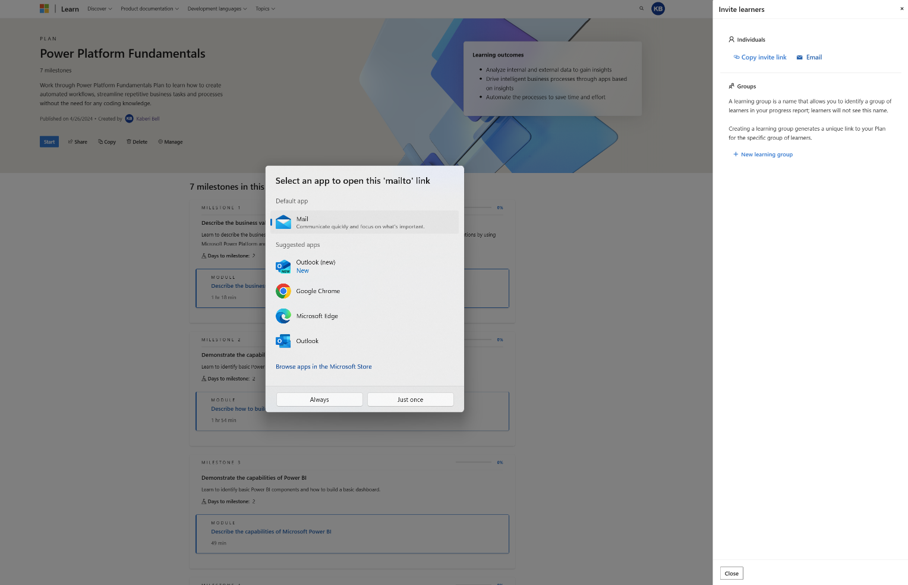Screen dimensions: 908x585
Task: Open the Development languages dropdown
Action: [x=218, y=8]
